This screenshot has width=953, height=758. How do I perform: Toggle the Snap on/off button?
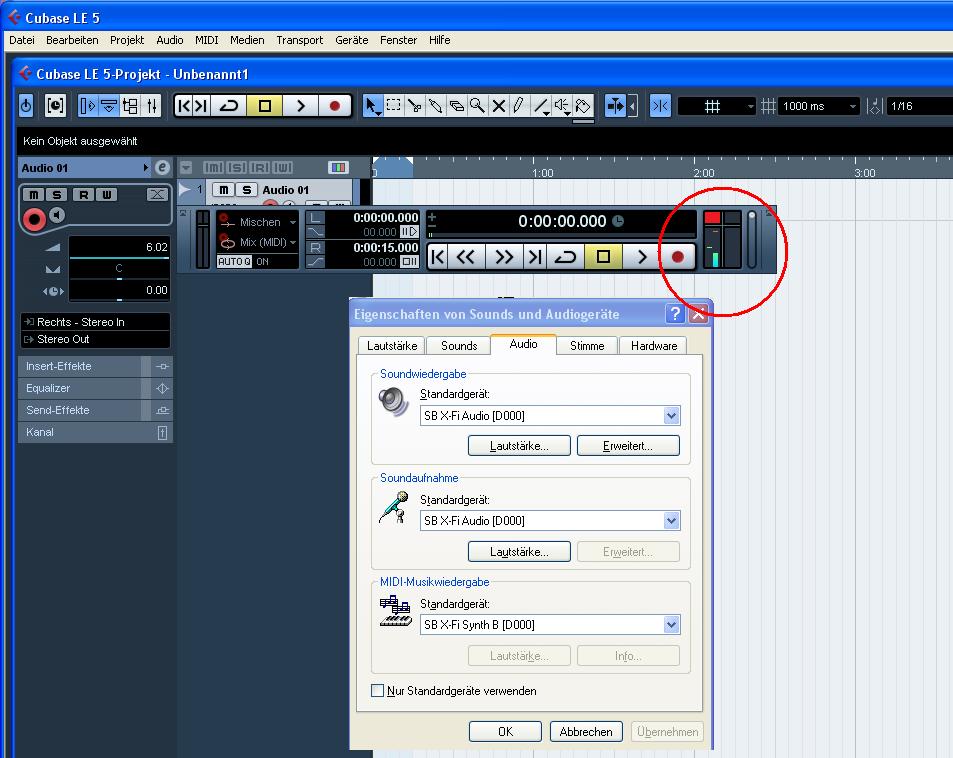pyautogui.click(x=660, y=106)
